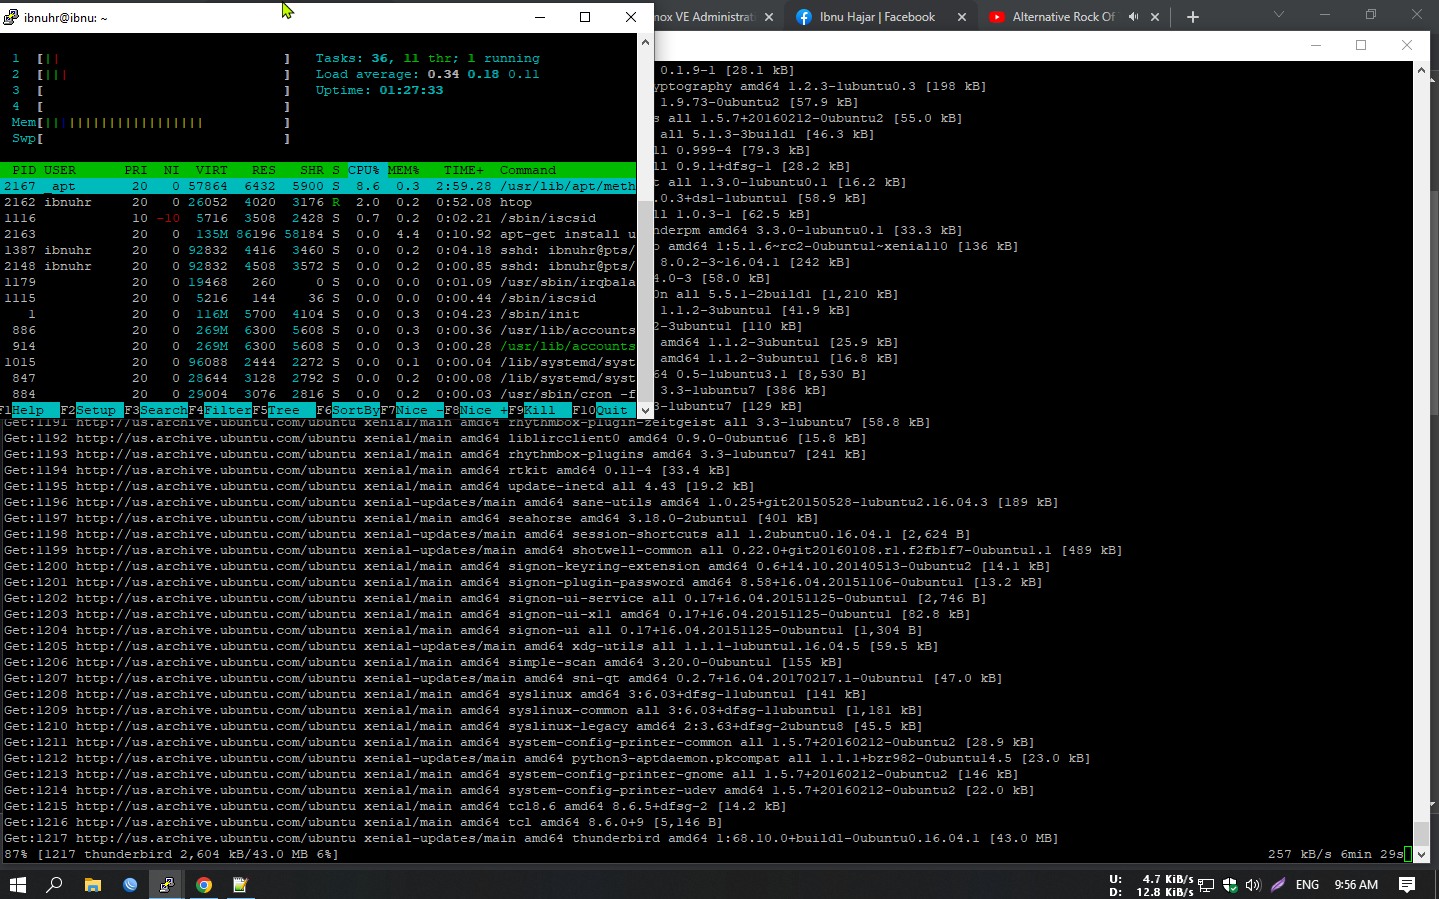Viewport: 1439px width, 899px height.
Task: Select the PuTTY icon in the taskbar
Action: (166, 884)
